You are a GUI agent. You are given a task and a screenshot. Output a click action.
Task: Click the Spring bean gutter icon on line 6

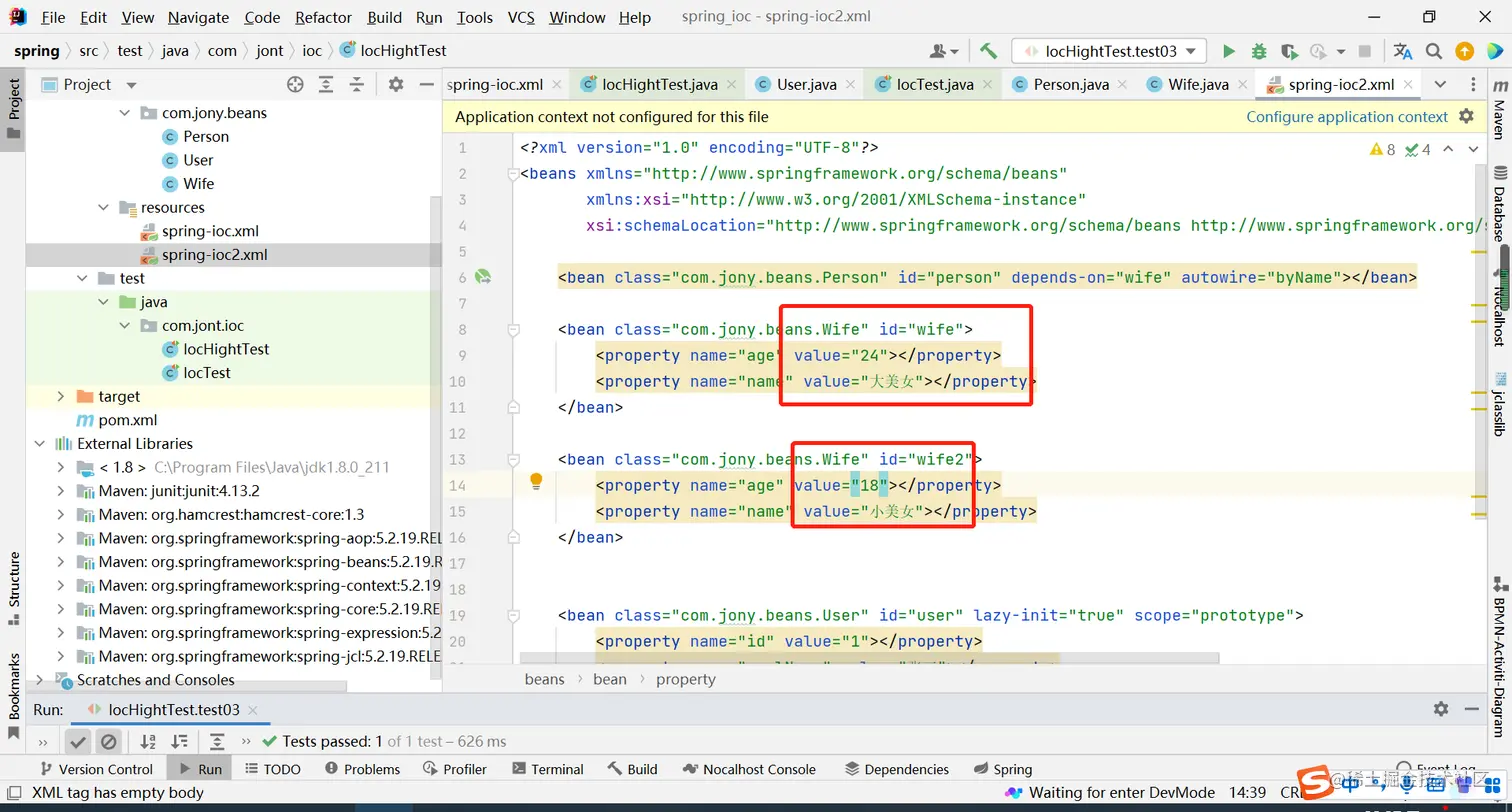pos(483,277)
